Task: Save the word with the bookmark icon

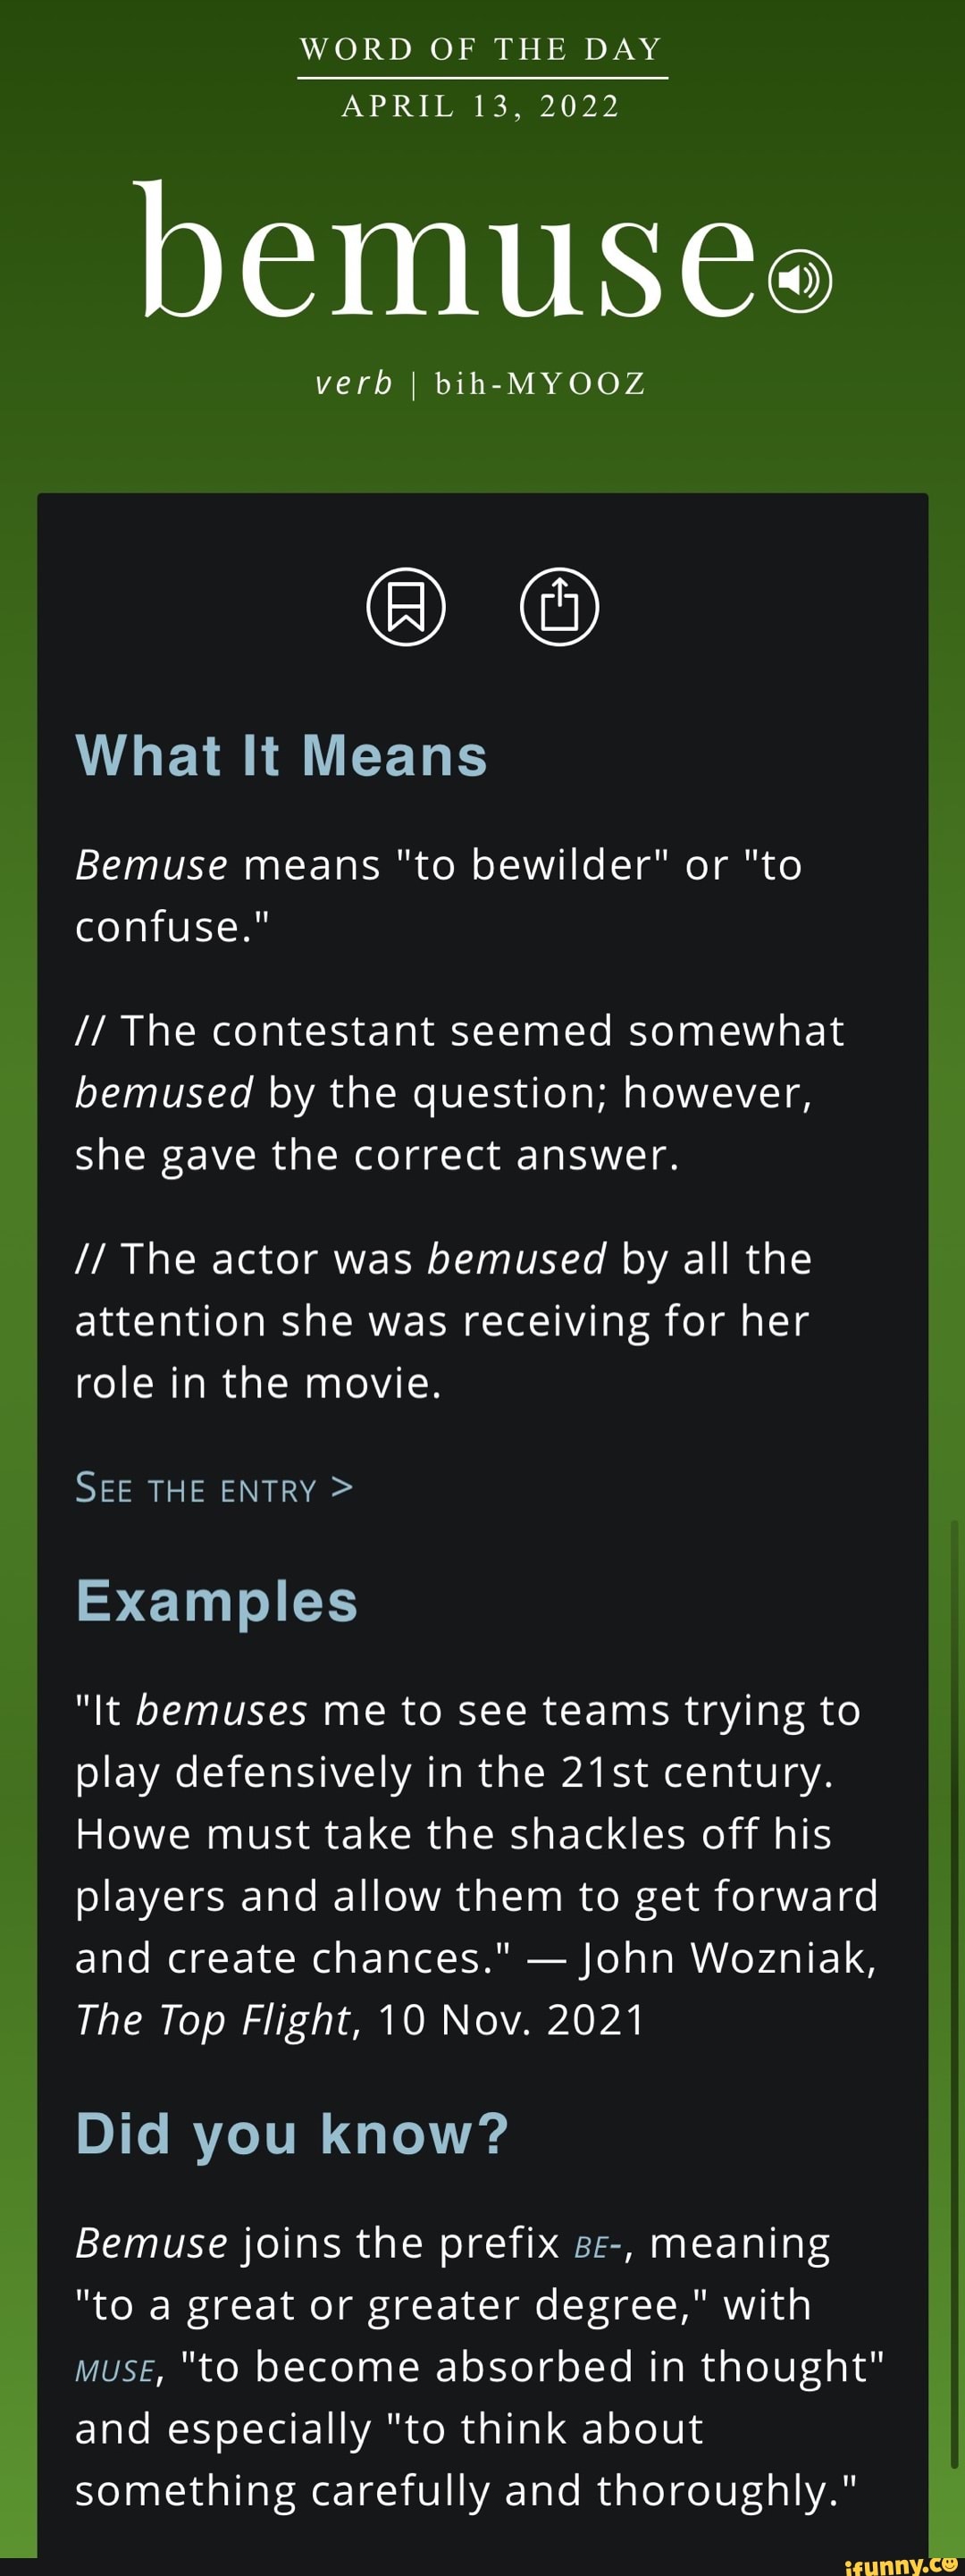Action: coord(405,606)
